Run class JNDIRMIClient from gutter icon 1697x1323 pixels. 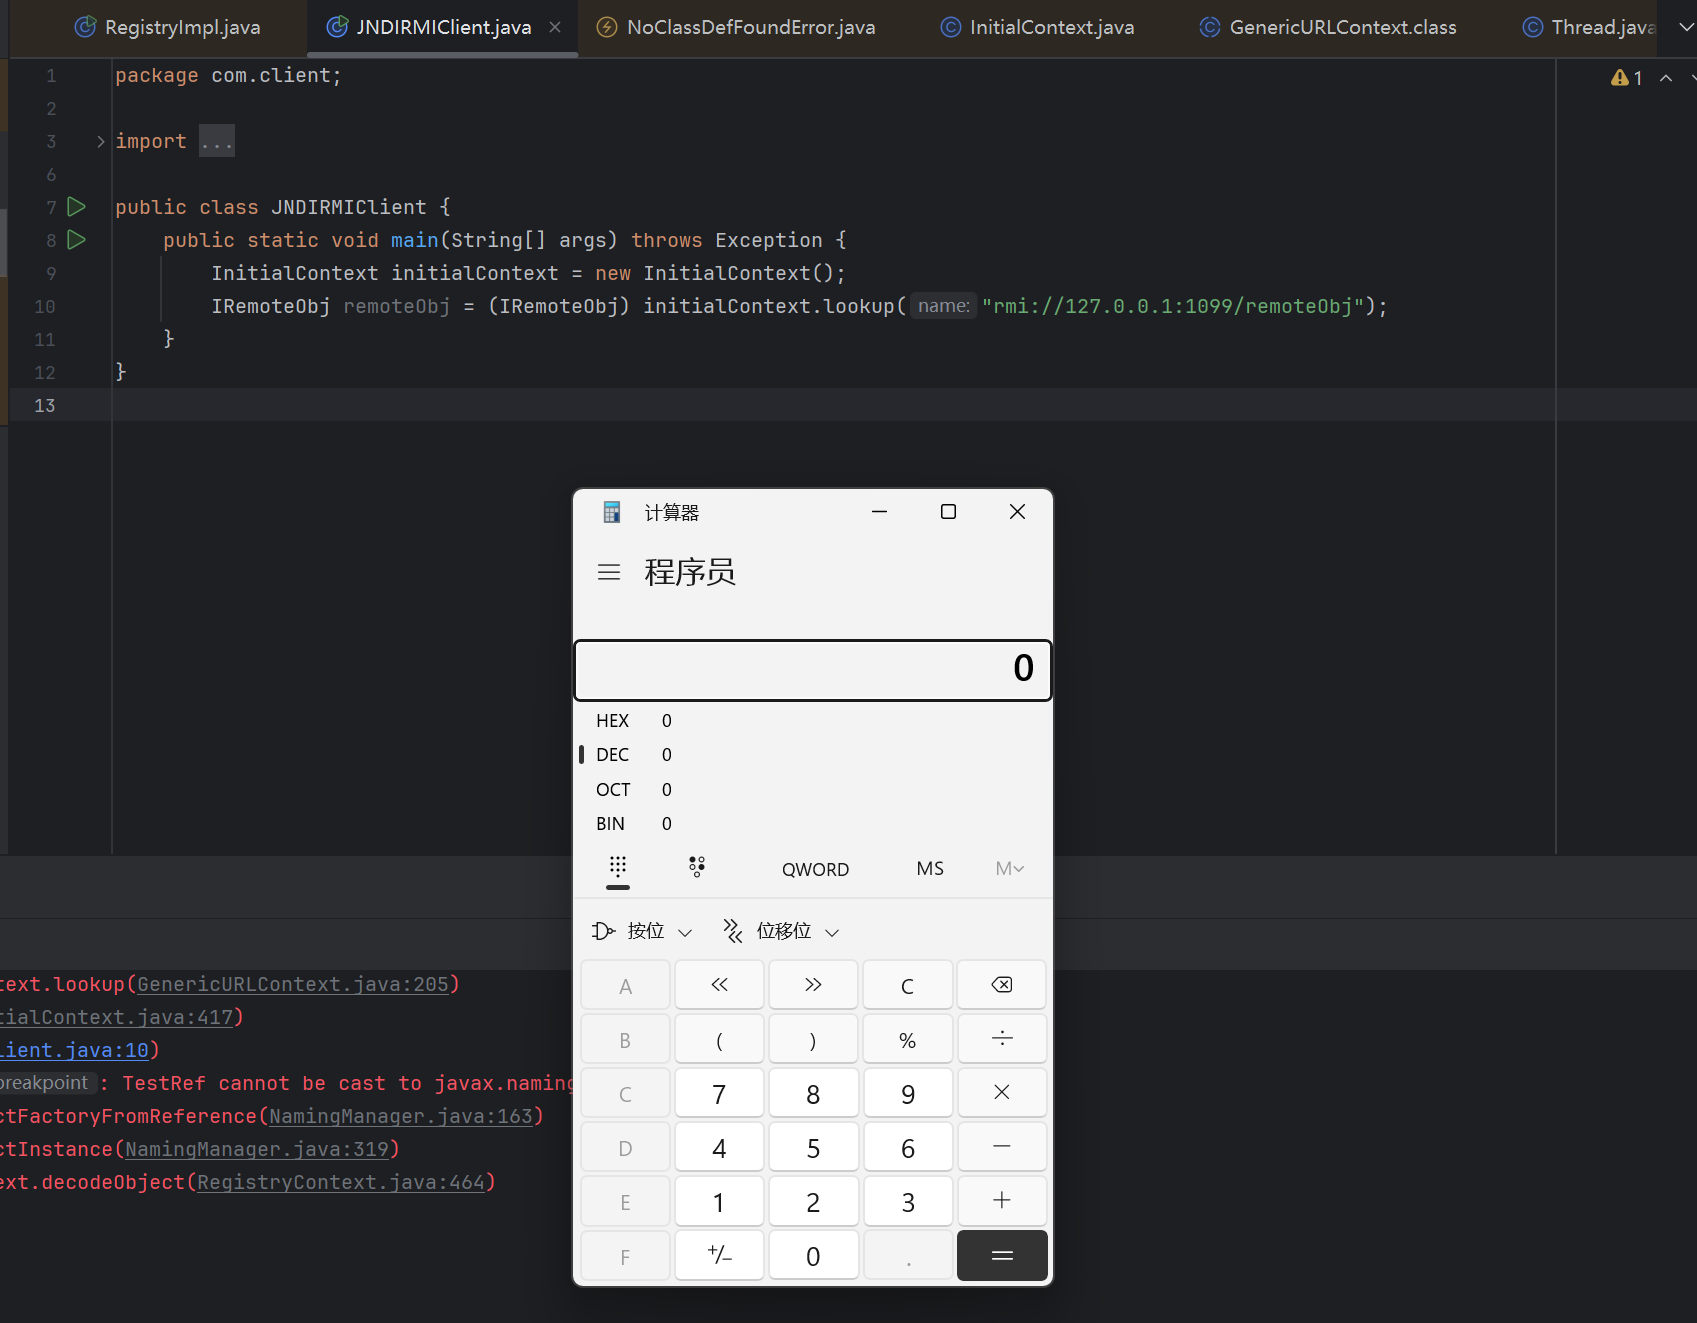point(76,207)
